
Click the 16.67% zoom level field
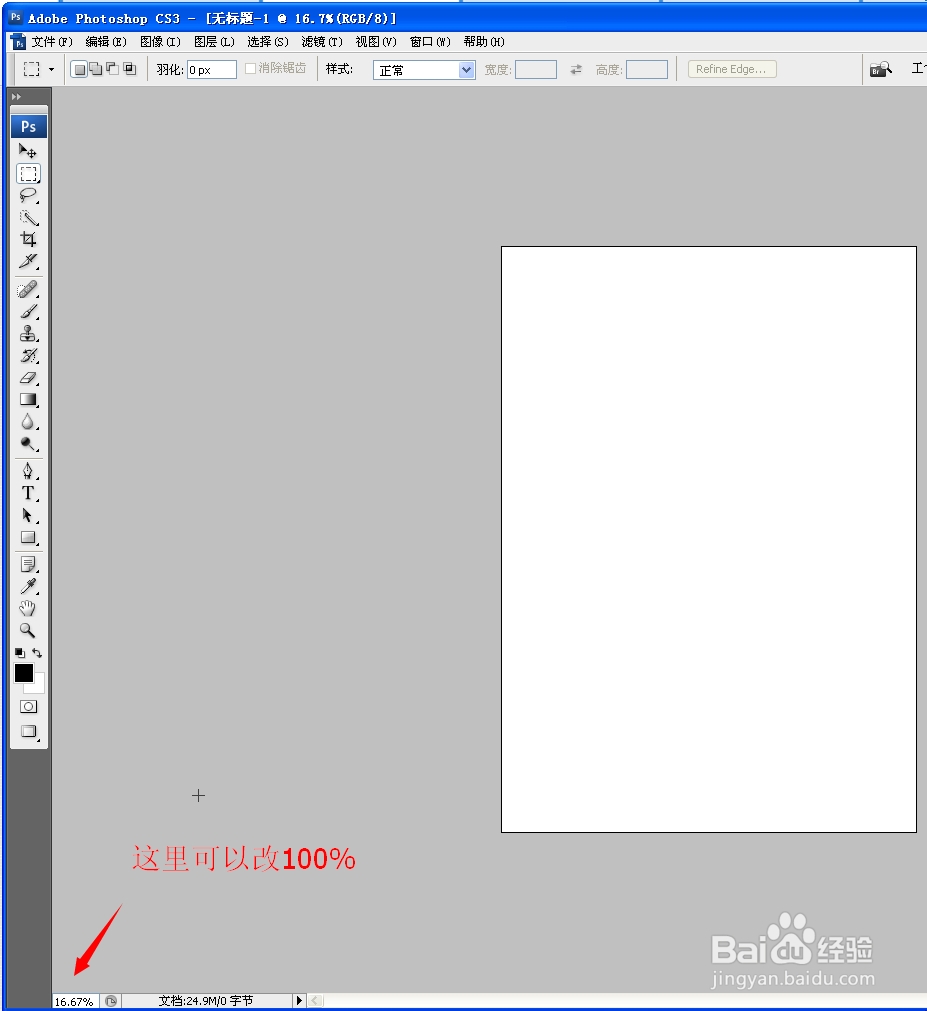click(75, 1001)
